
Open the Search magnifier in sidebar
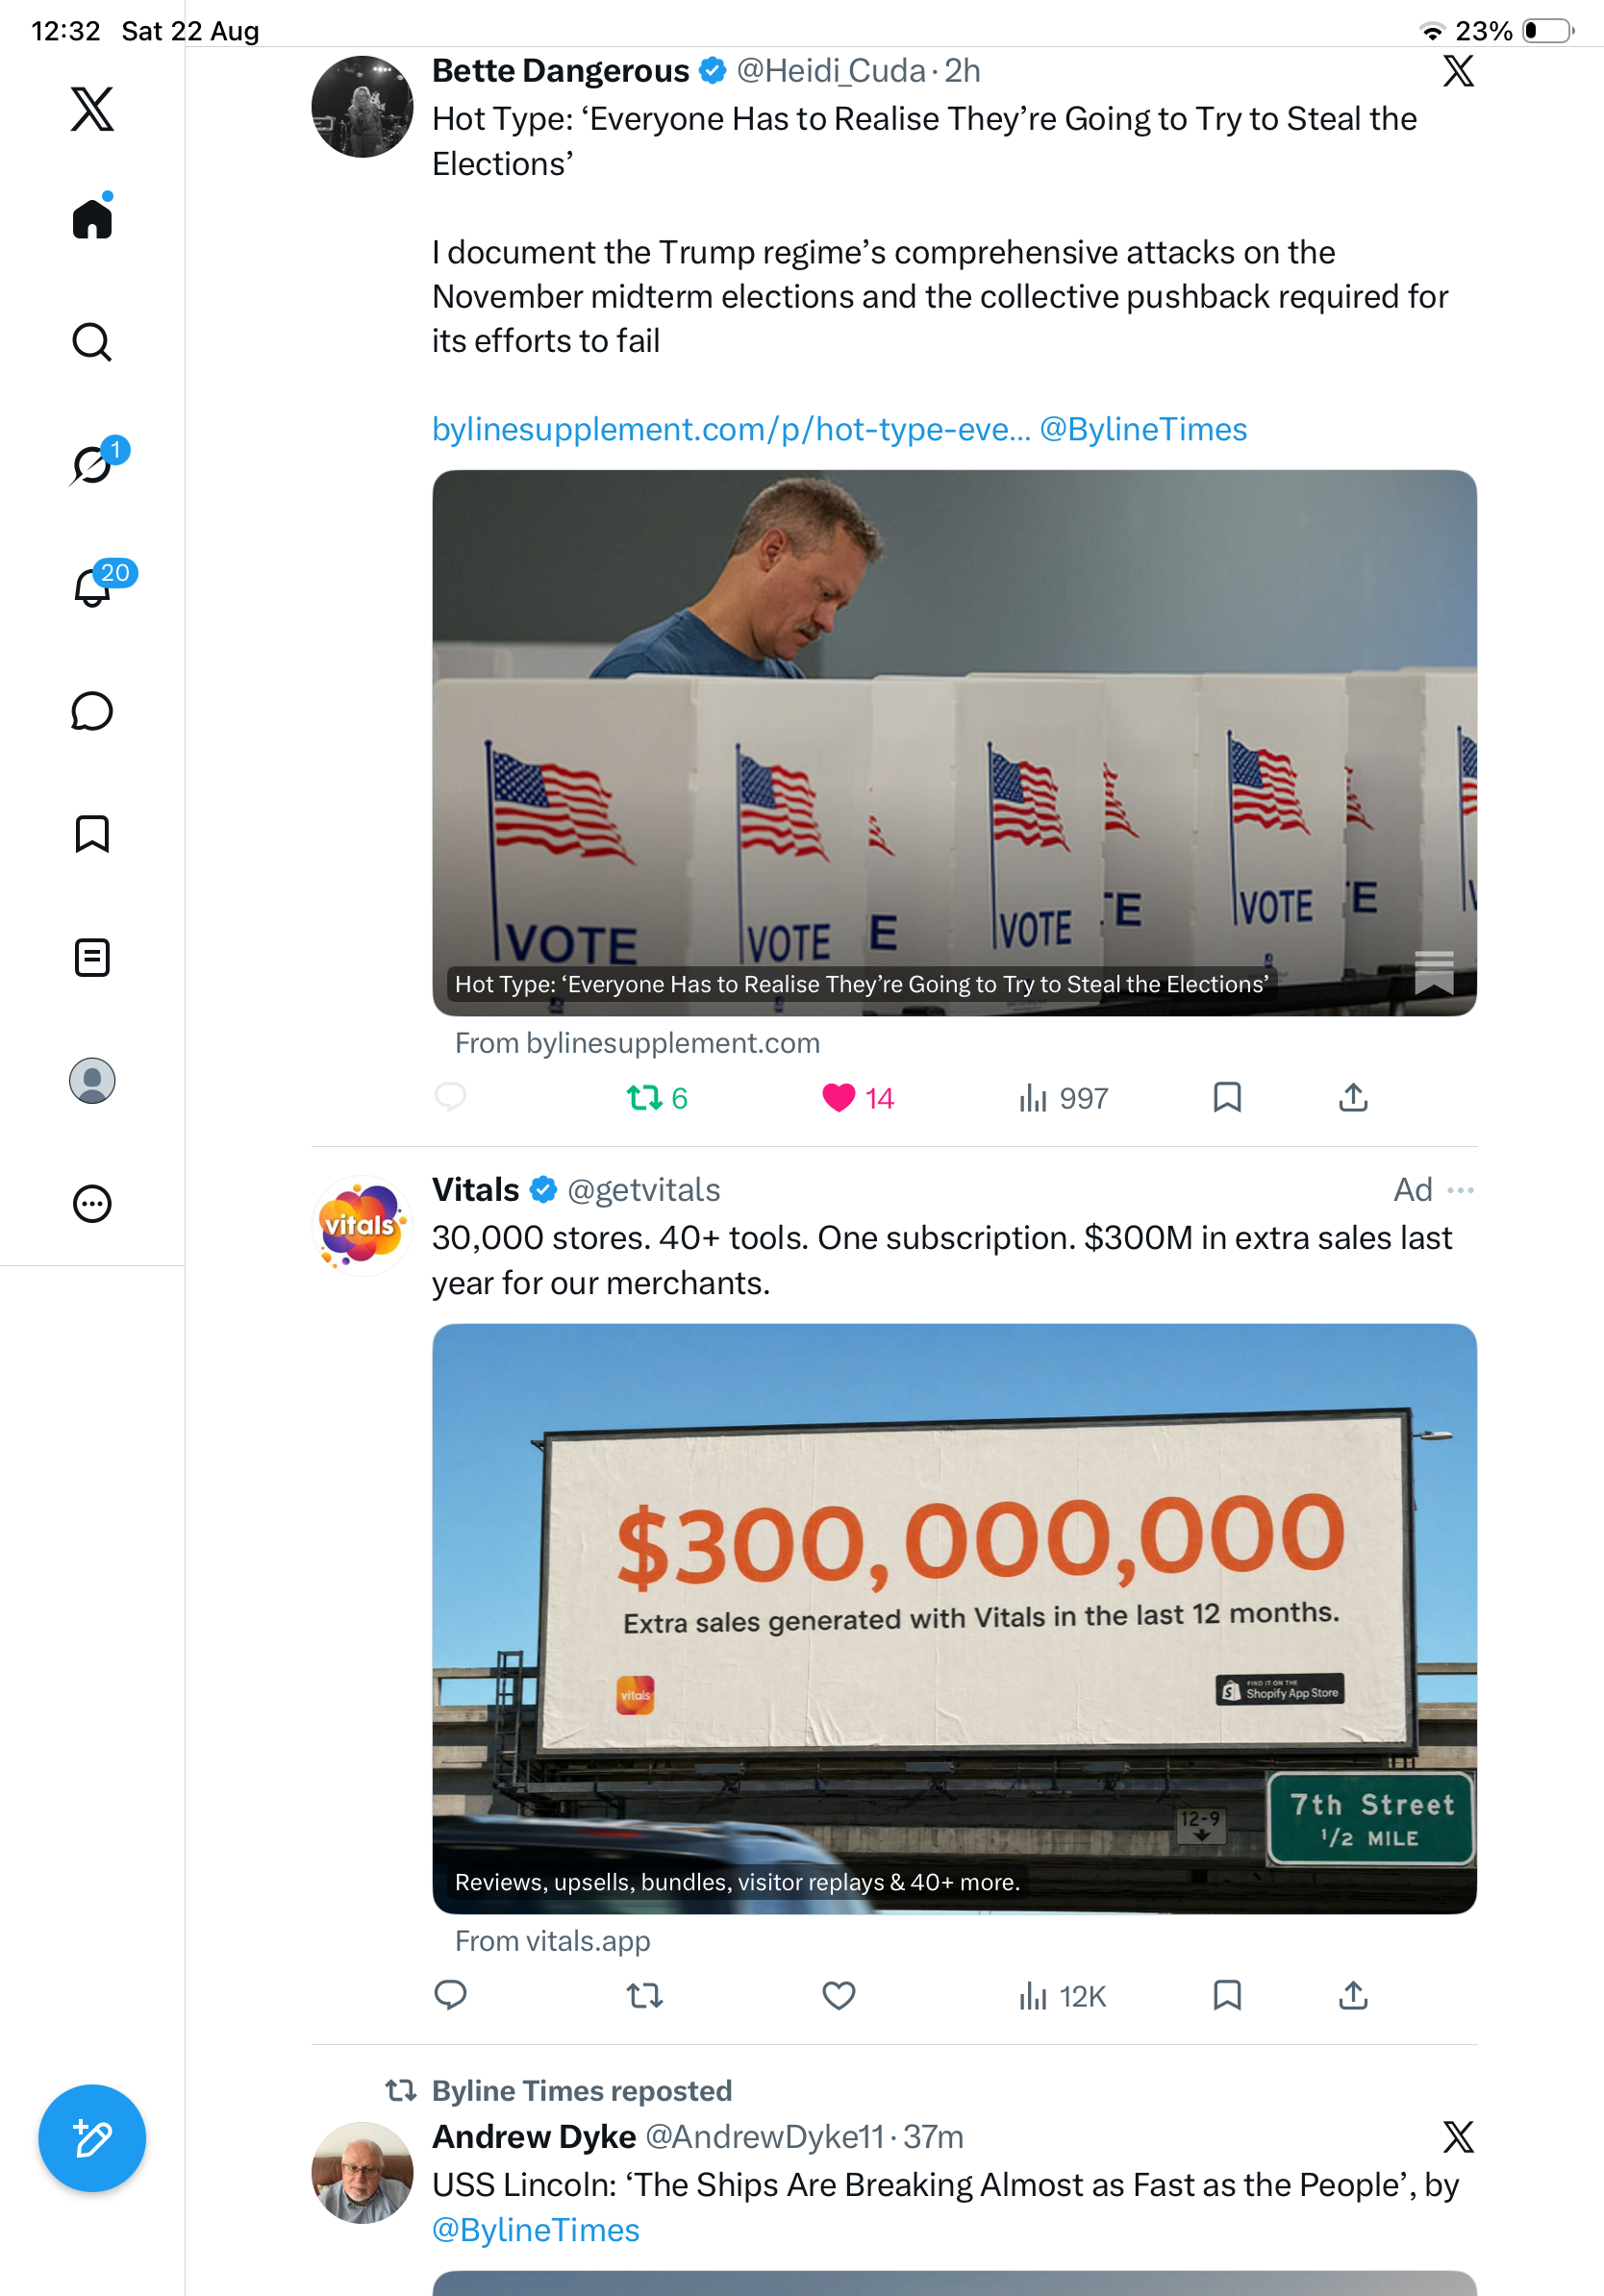[x=92, y=342]
